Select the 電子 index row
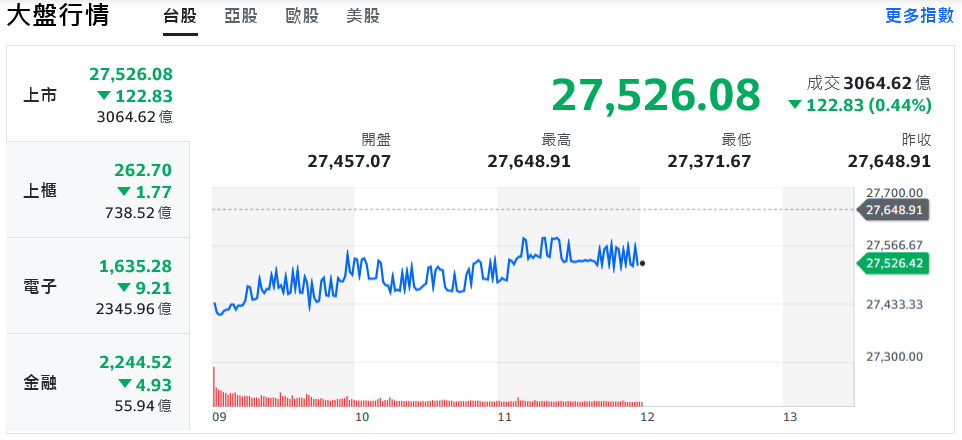This screenshot has width=962, height=440. point(97,287)
